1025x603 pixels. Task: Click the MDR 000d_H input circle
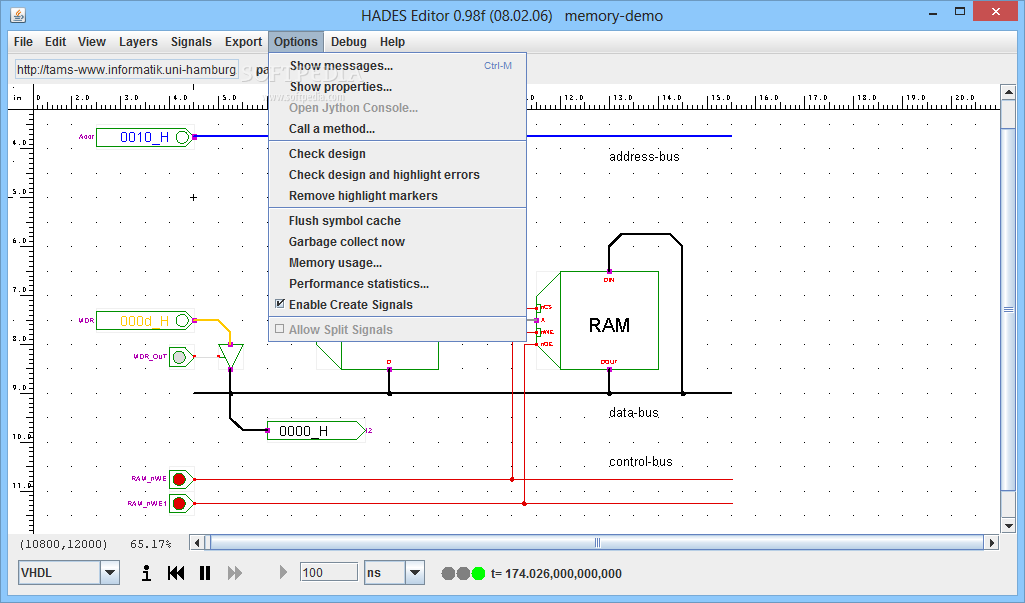coord(182,320)
